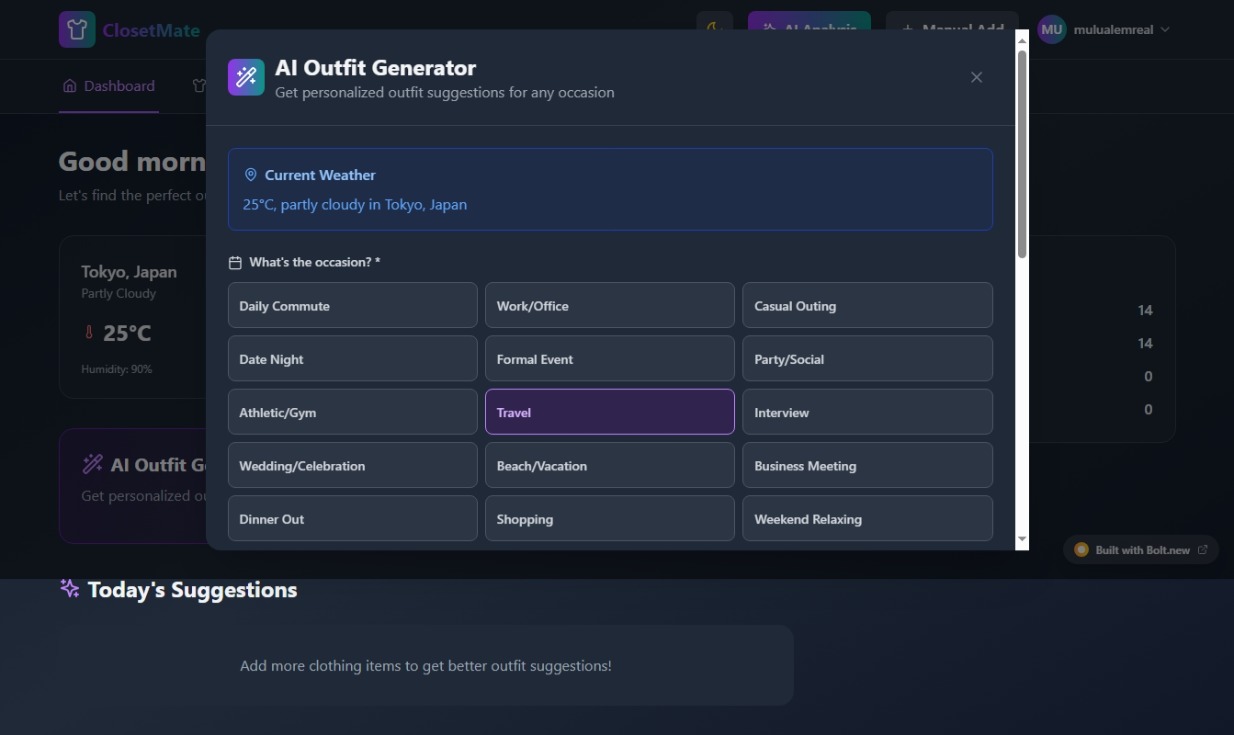Select the Formal Event occasion
Viewport: 1234px width, 735px height.
pyautogui.click(x=610, y=358)
